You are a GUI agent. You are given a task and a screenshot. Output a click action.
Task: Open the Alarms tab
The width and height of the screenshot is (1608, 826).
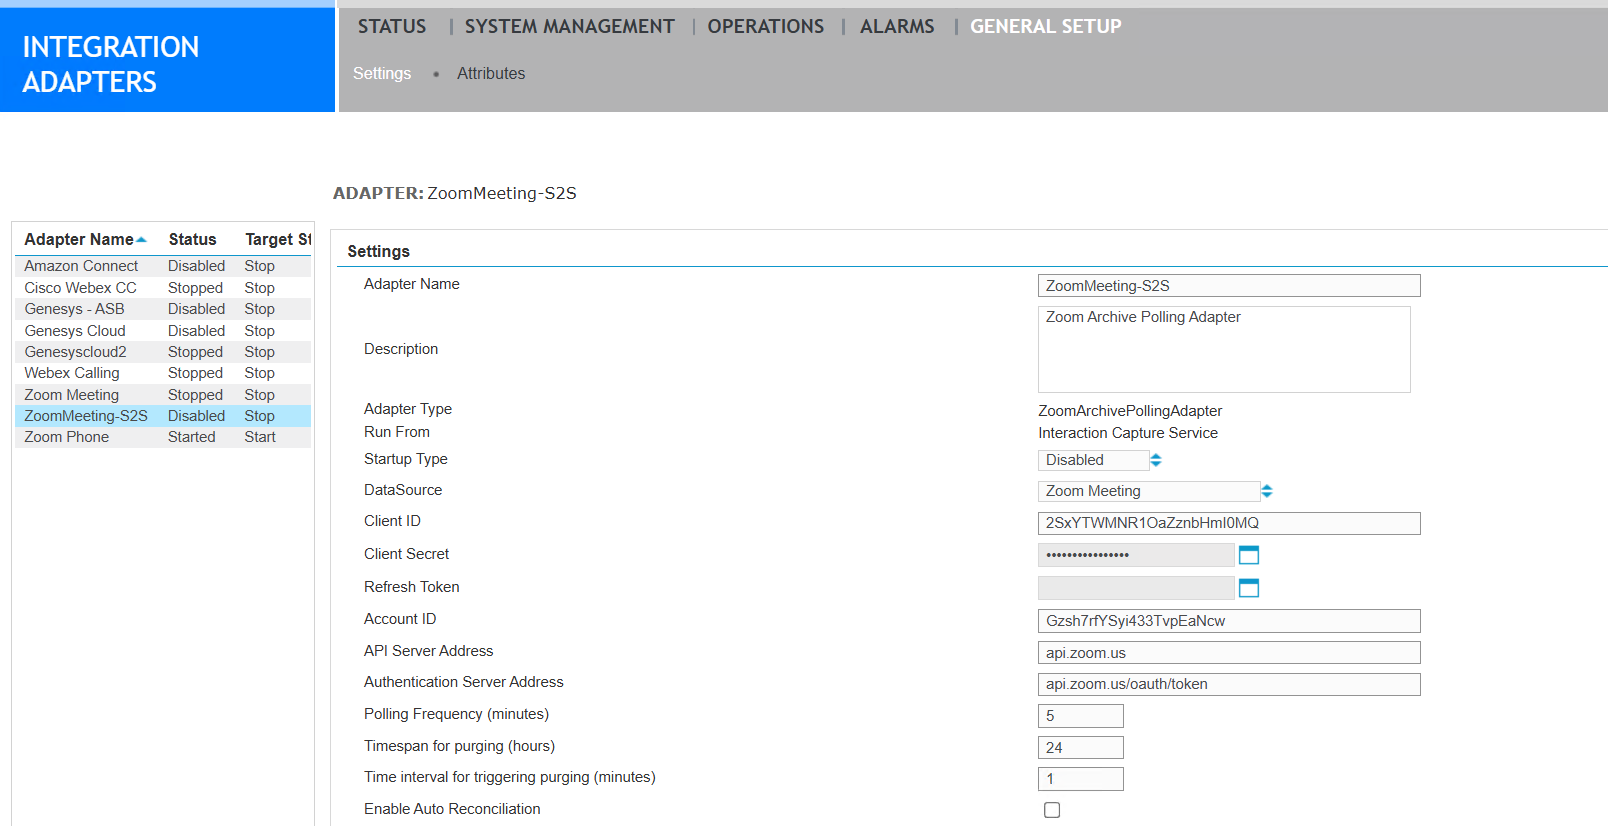tap(896, 27)
